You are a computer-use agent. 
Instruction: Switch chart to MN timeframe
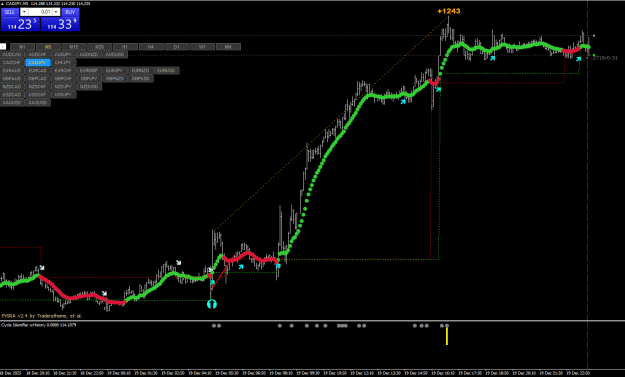[x=228, y=47]
